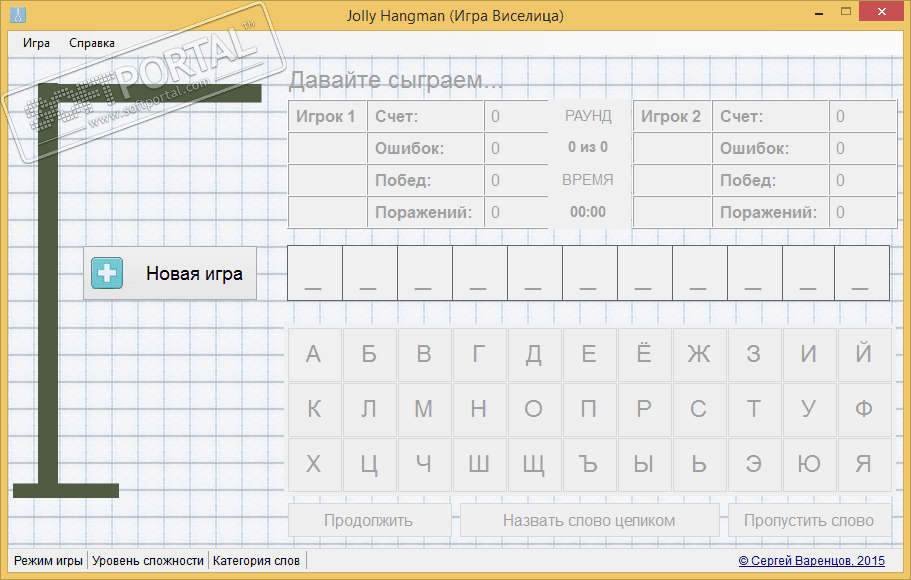Select letter У

pyautogui.click(x=809, y=410)
